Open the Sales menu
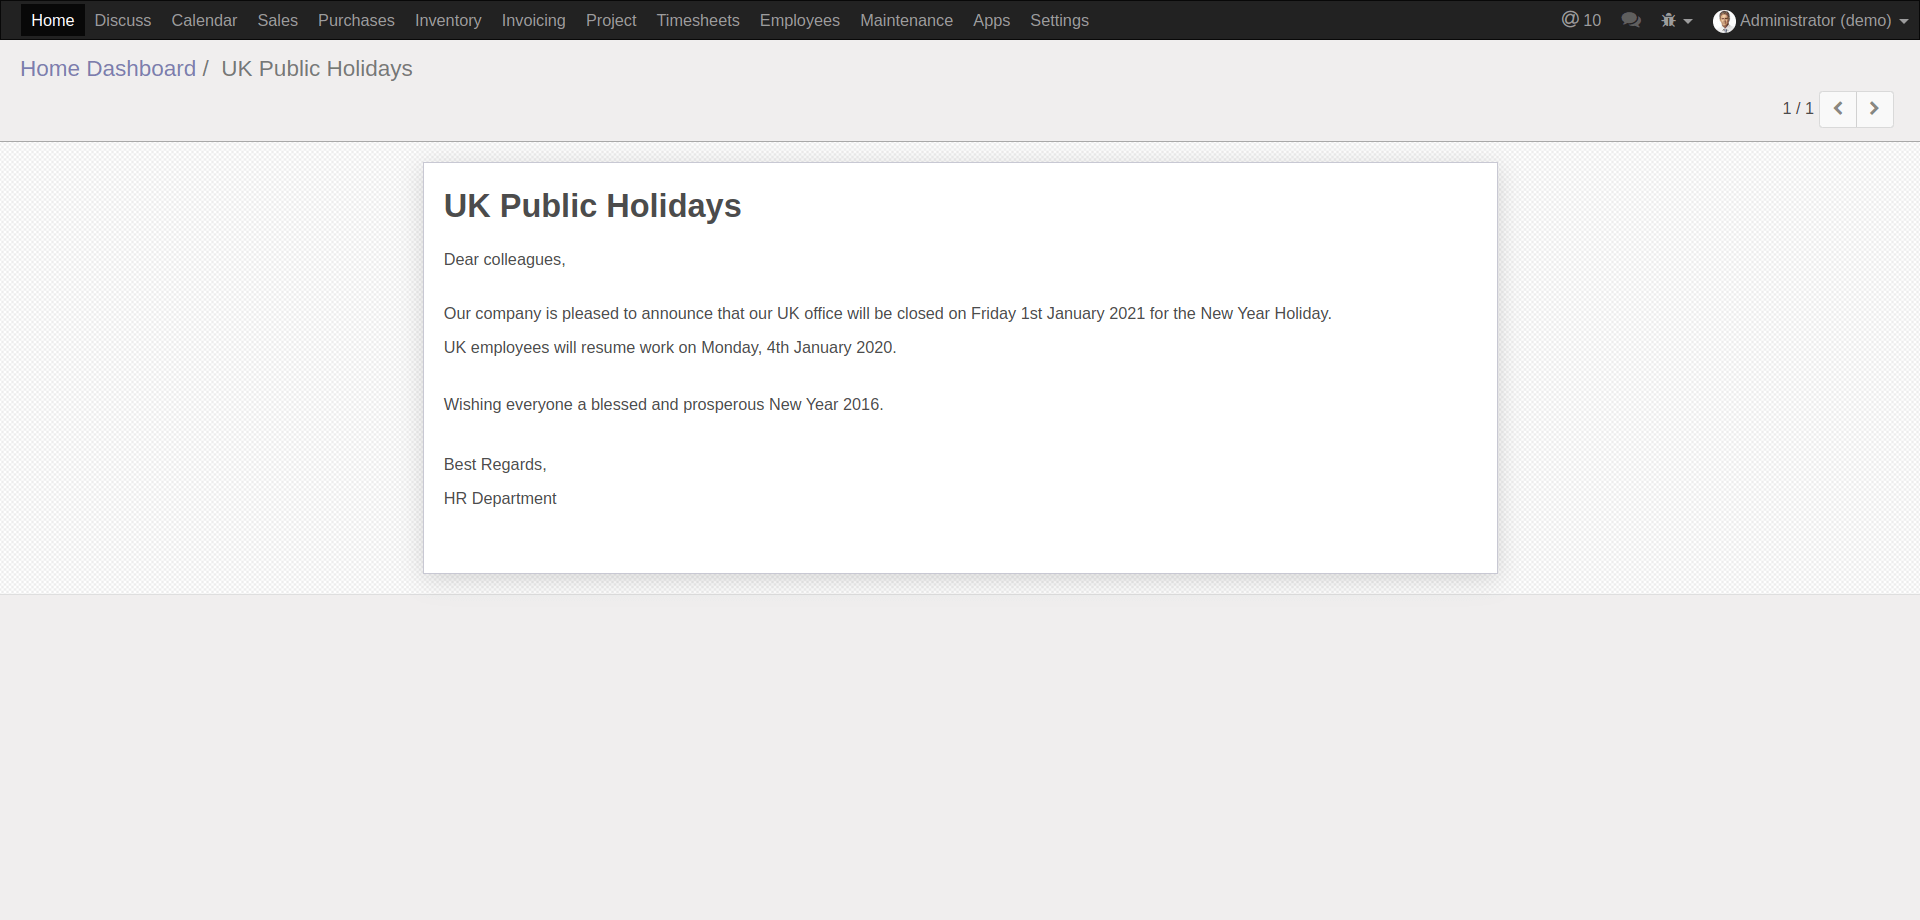 pyautogui.click(x=277, y=20)
